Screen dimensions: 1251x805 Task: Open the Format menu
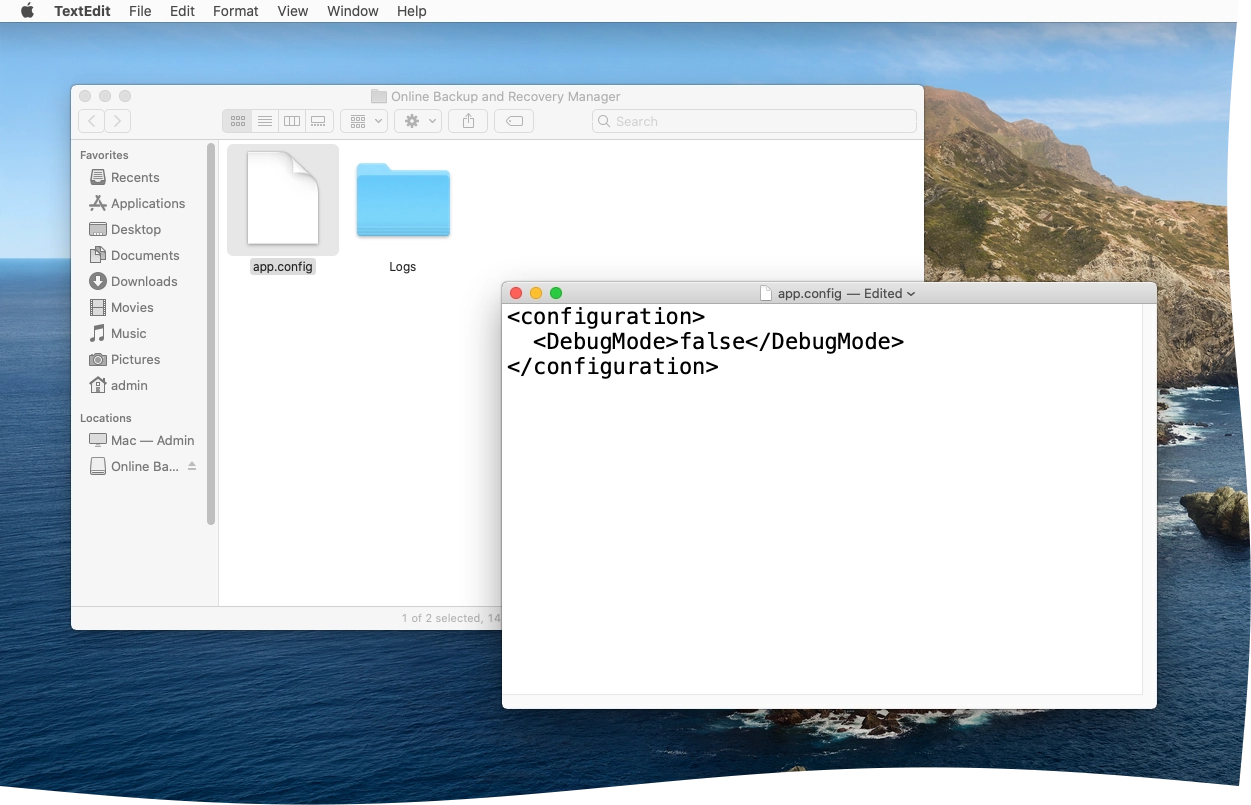236,11
